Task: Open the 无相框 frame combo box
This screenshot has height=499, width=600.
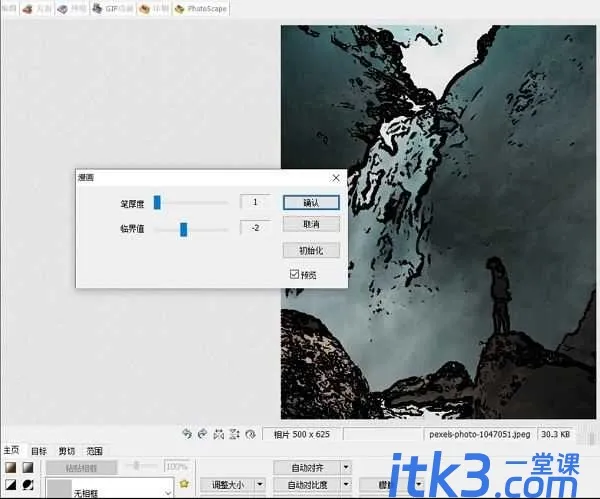Action: 109,488
